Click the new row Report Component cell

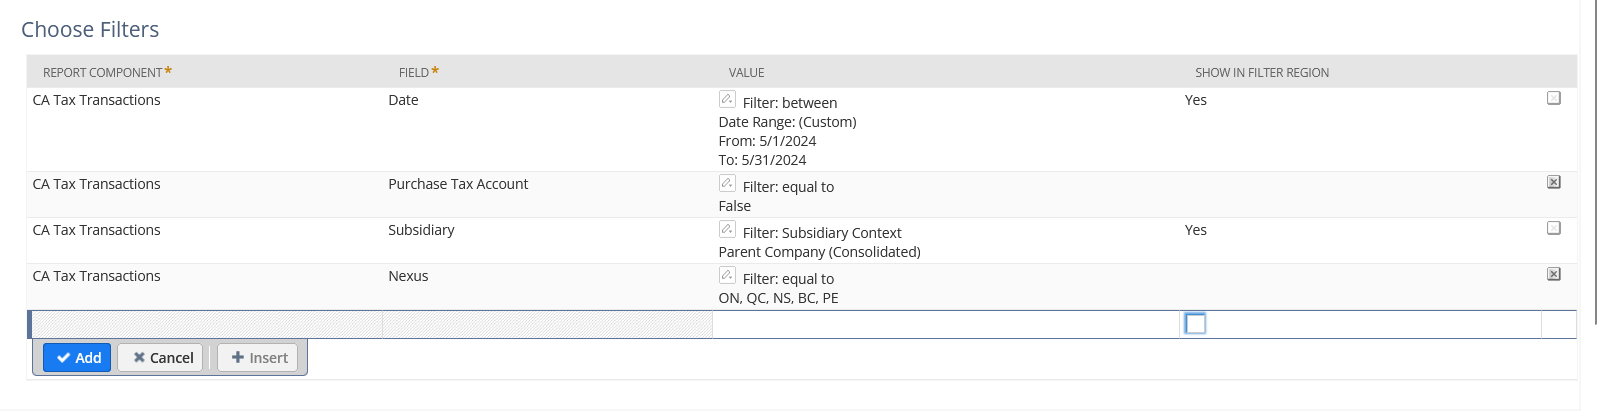pos(206,324)
